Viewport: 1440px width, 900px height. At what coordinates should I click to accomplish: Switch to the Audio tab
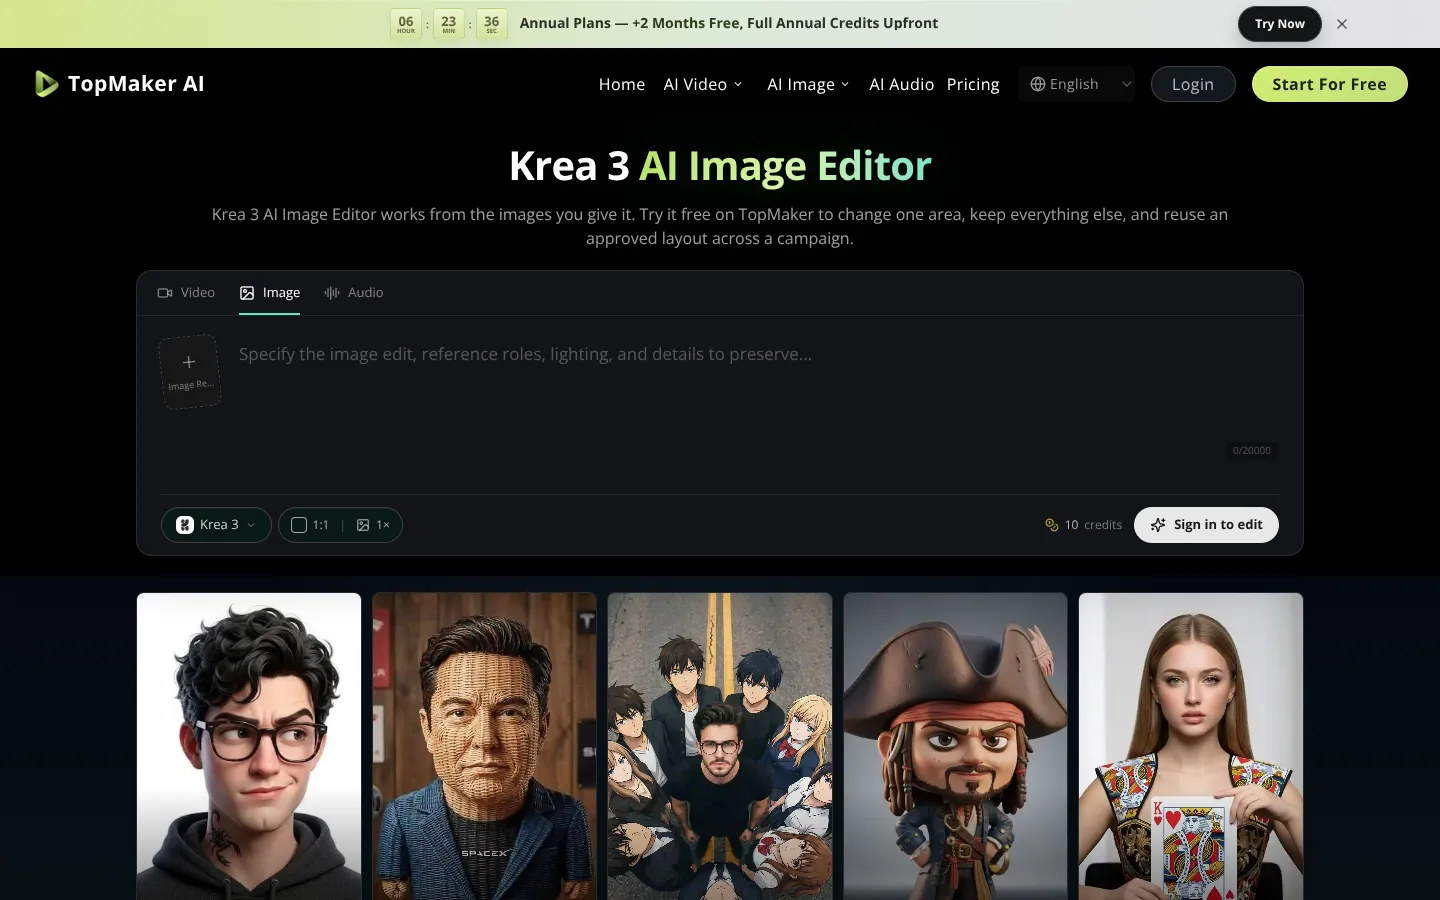tap(354, 293)
